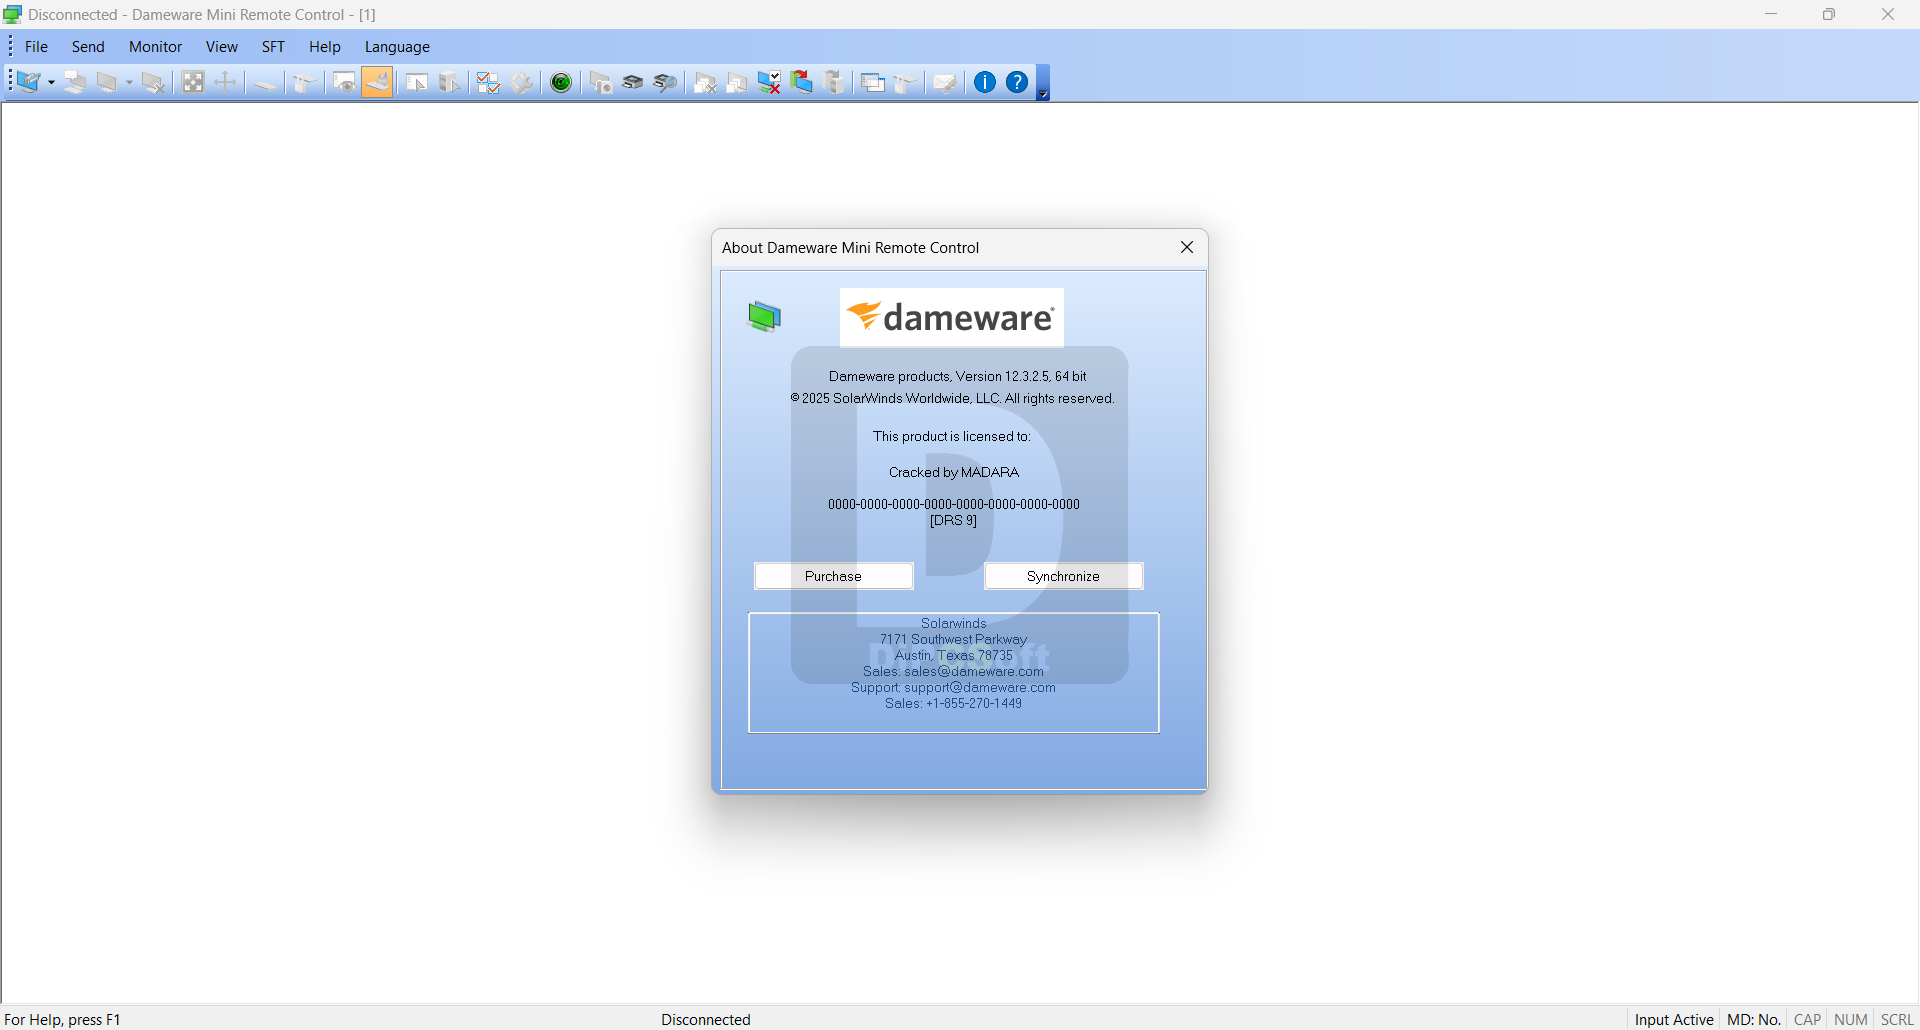Click the greyed windows with X icon
This screenshot has width=1920, height=1030.
(x=705, y=83)
